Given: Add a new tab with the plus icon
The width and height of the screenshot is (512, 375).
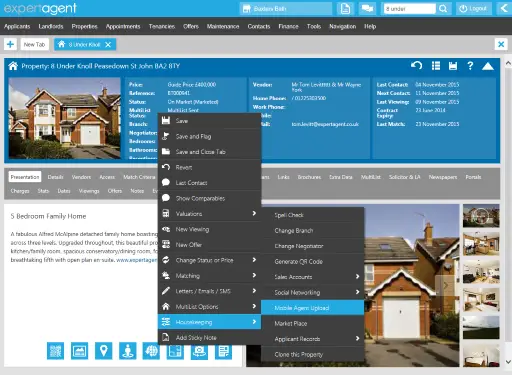Looking at the screenshot, I should [x=10, y=44].
